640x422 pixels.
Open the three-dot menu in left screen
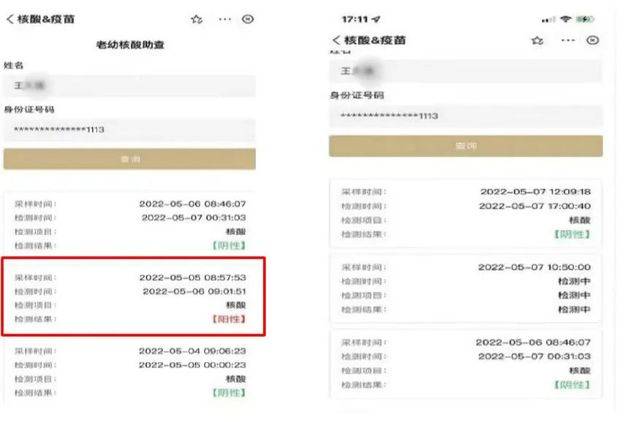point(224,19)
